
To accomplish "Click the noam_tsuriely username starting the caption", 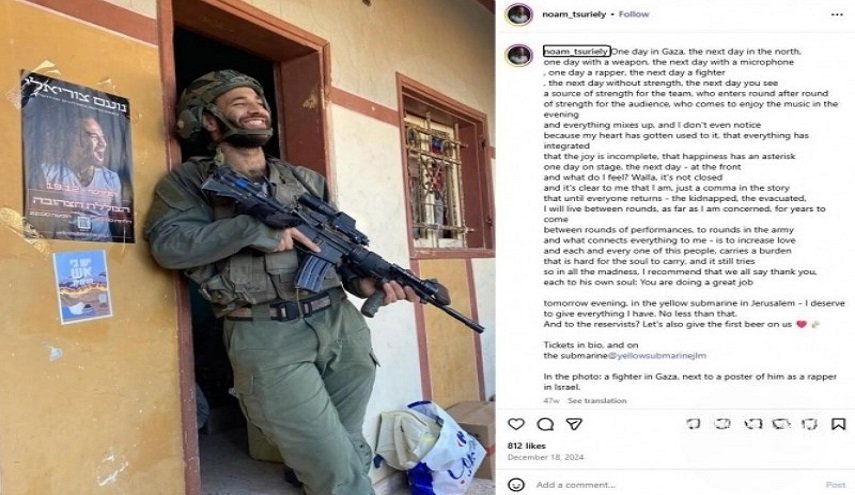I will pyautogui.click(x=576, y=51).
